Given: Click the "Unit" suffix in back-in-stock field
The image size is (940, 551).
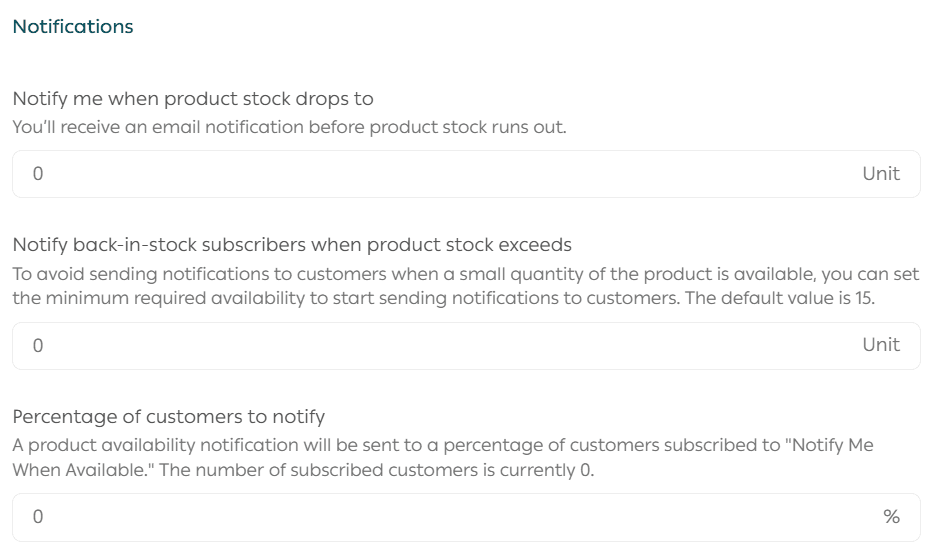Looking at the screenshot, I should pyautogui.click(x=881, y=345).
